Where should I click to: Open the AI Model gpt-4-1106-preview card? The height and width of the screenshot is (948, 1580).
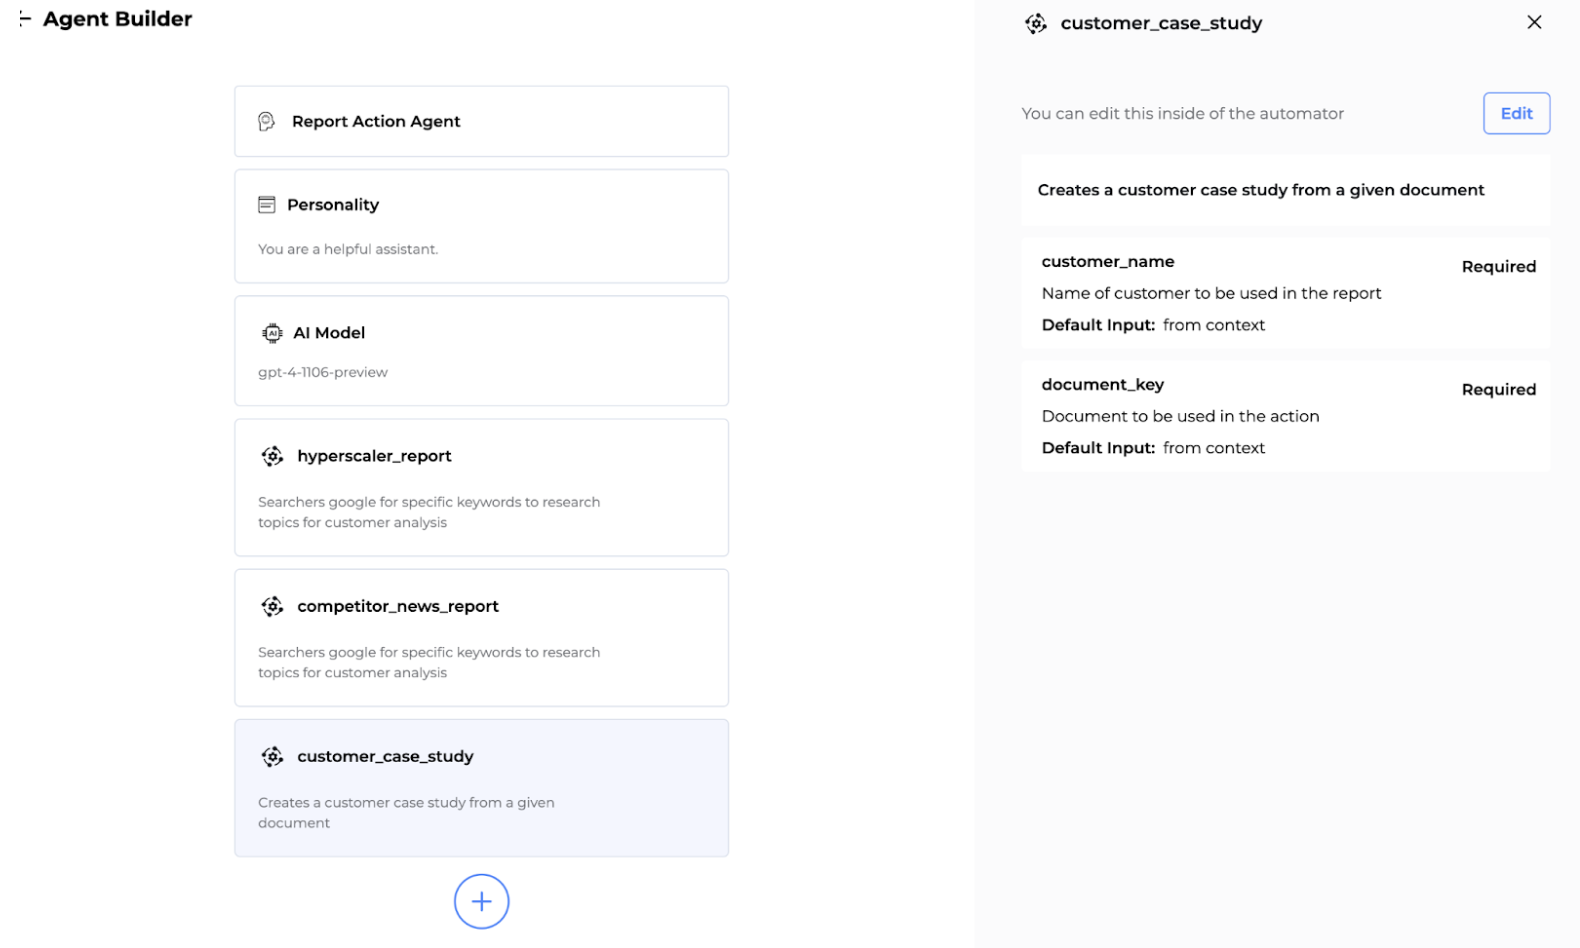[x=481, y=351]
